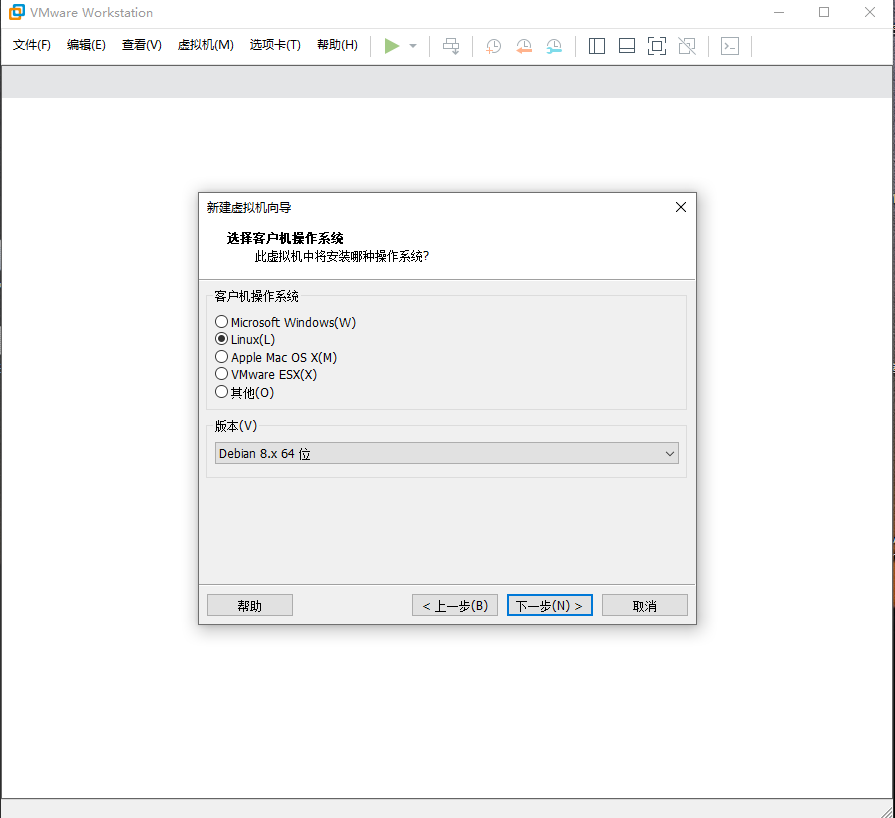The height and width of the screenshot is (818, 895).
Task: Select the 其他(O) radio option
Action: tap(244, 392)
